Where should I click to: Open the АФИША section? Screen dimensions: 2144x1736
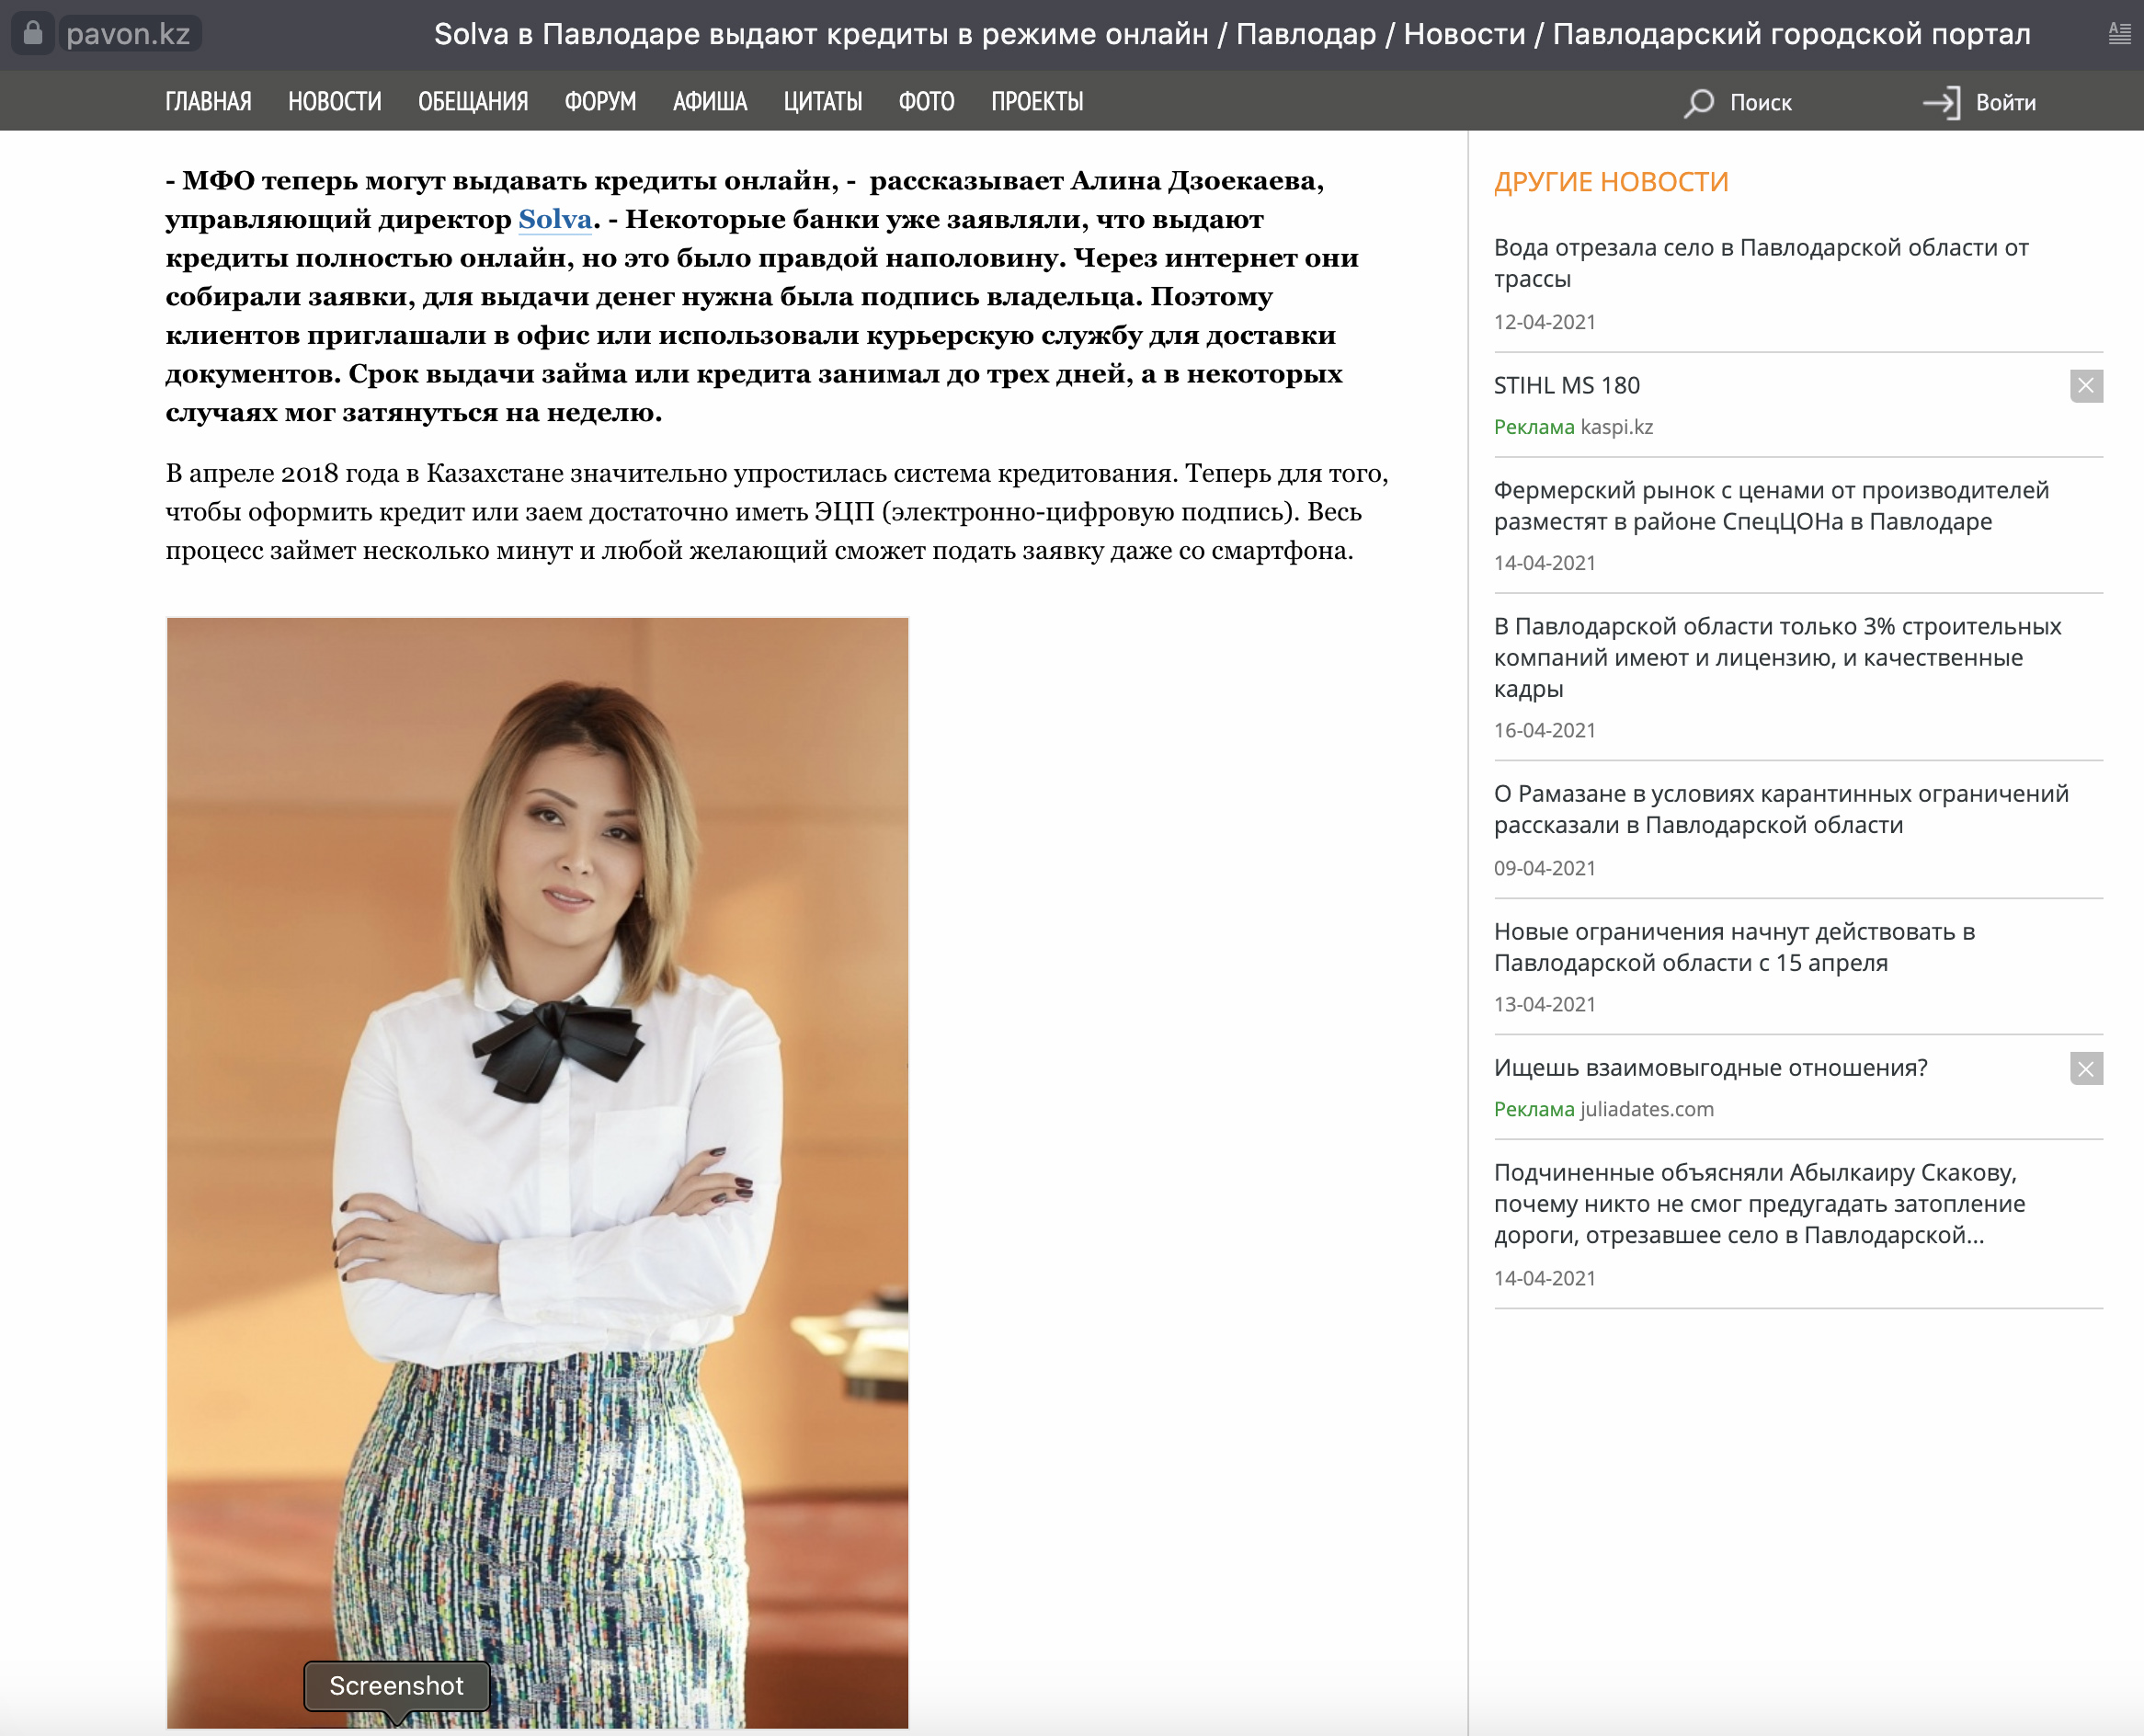tap(710, 102)
